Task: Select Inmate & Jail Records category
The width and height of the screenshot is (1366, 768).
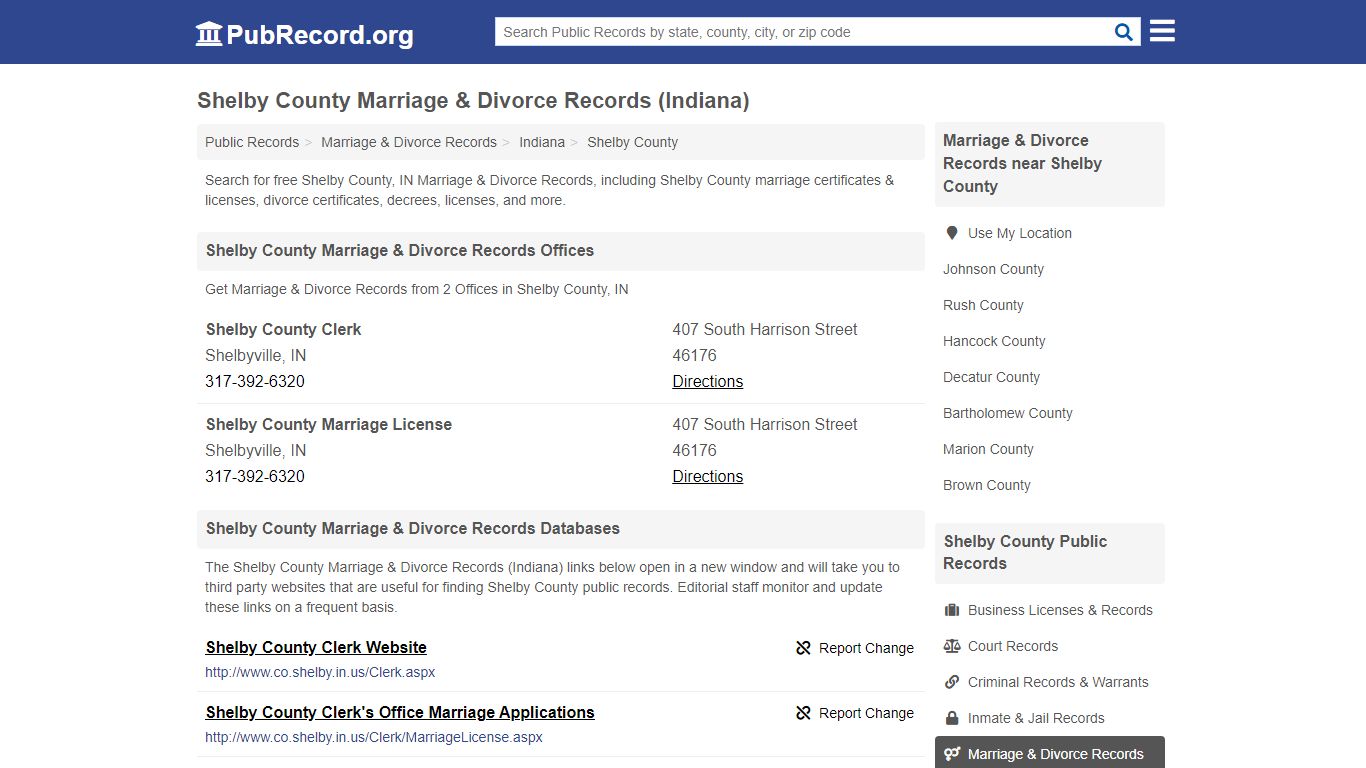Action: [x=1036, y=718]
